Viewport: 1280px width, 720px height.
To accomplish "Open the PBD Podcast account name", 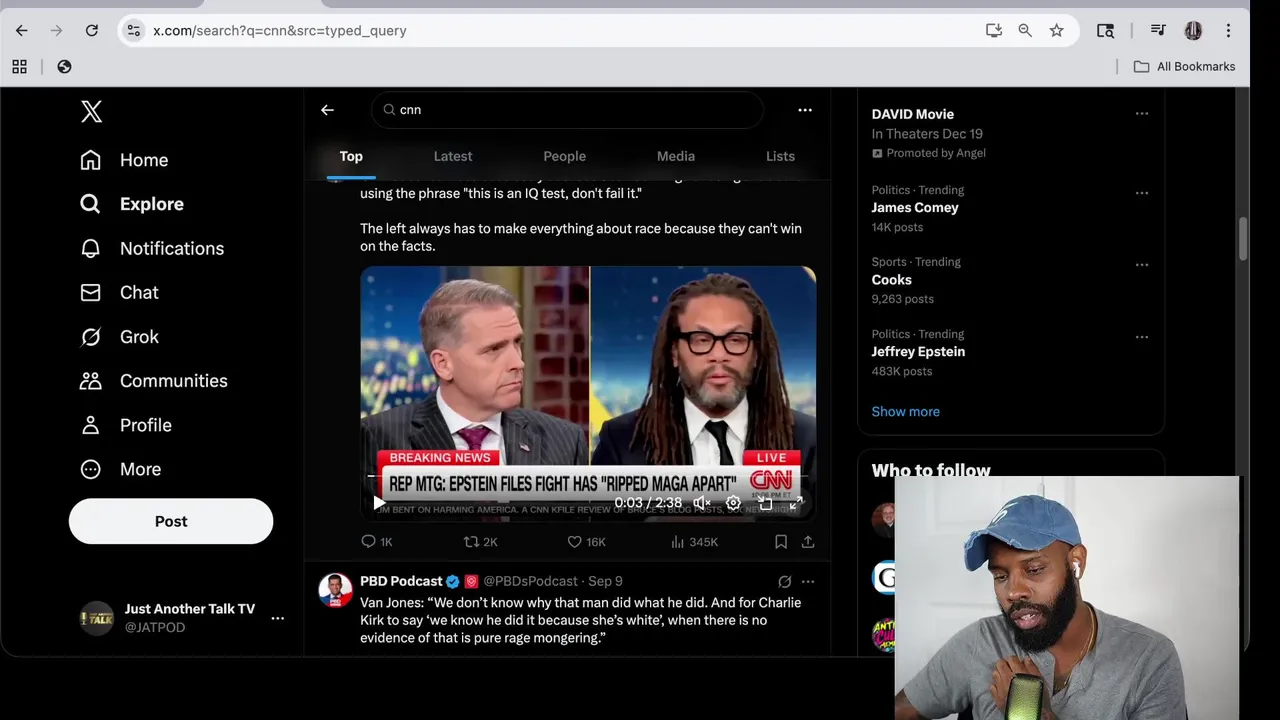I will 401,581.
